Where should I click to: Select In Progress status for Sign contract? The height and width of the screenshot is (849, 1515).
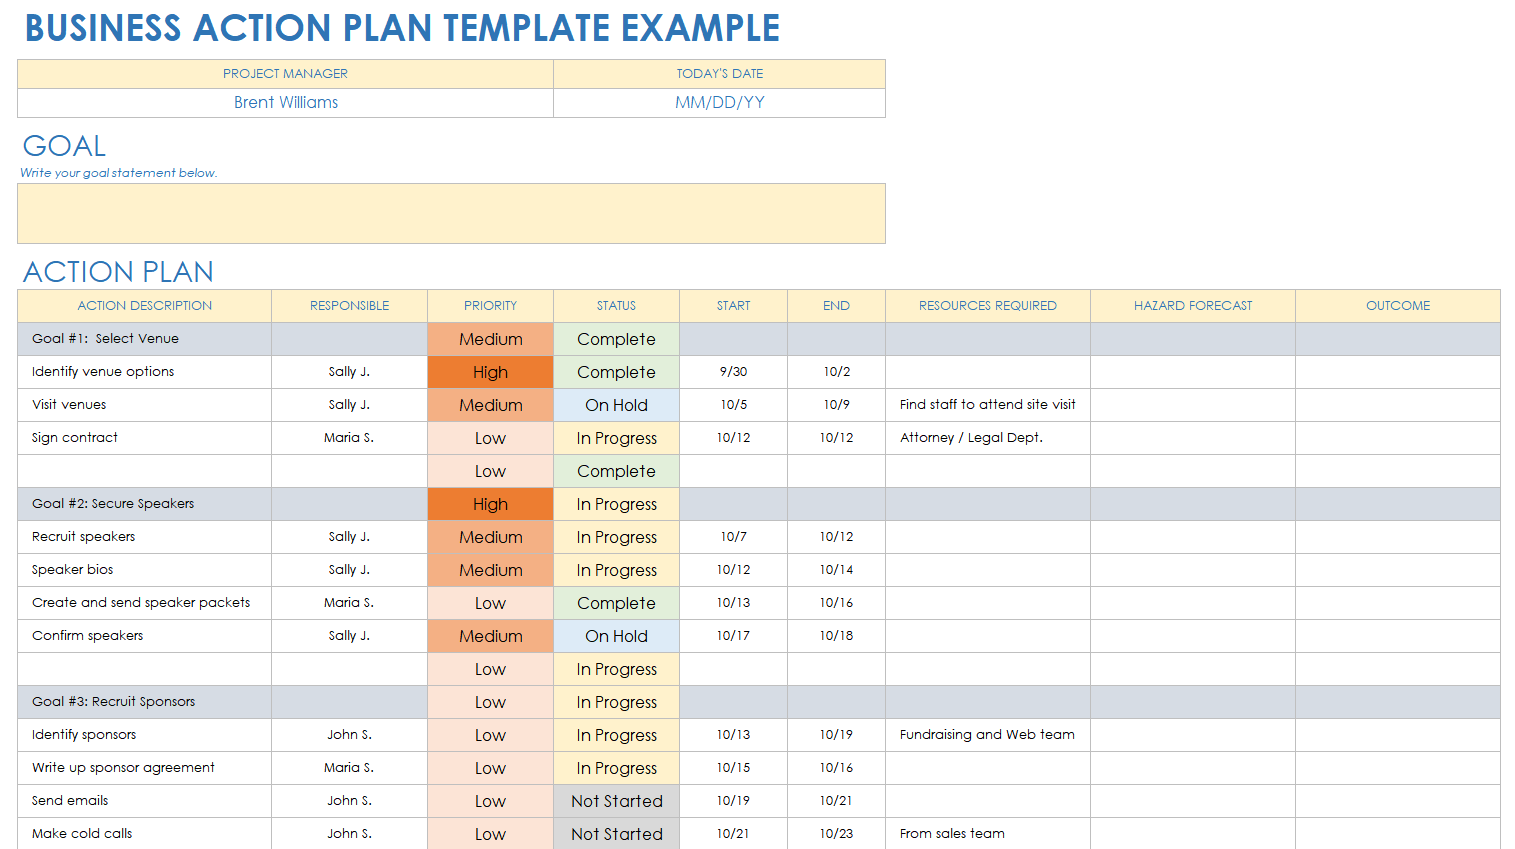pos(616,438)
